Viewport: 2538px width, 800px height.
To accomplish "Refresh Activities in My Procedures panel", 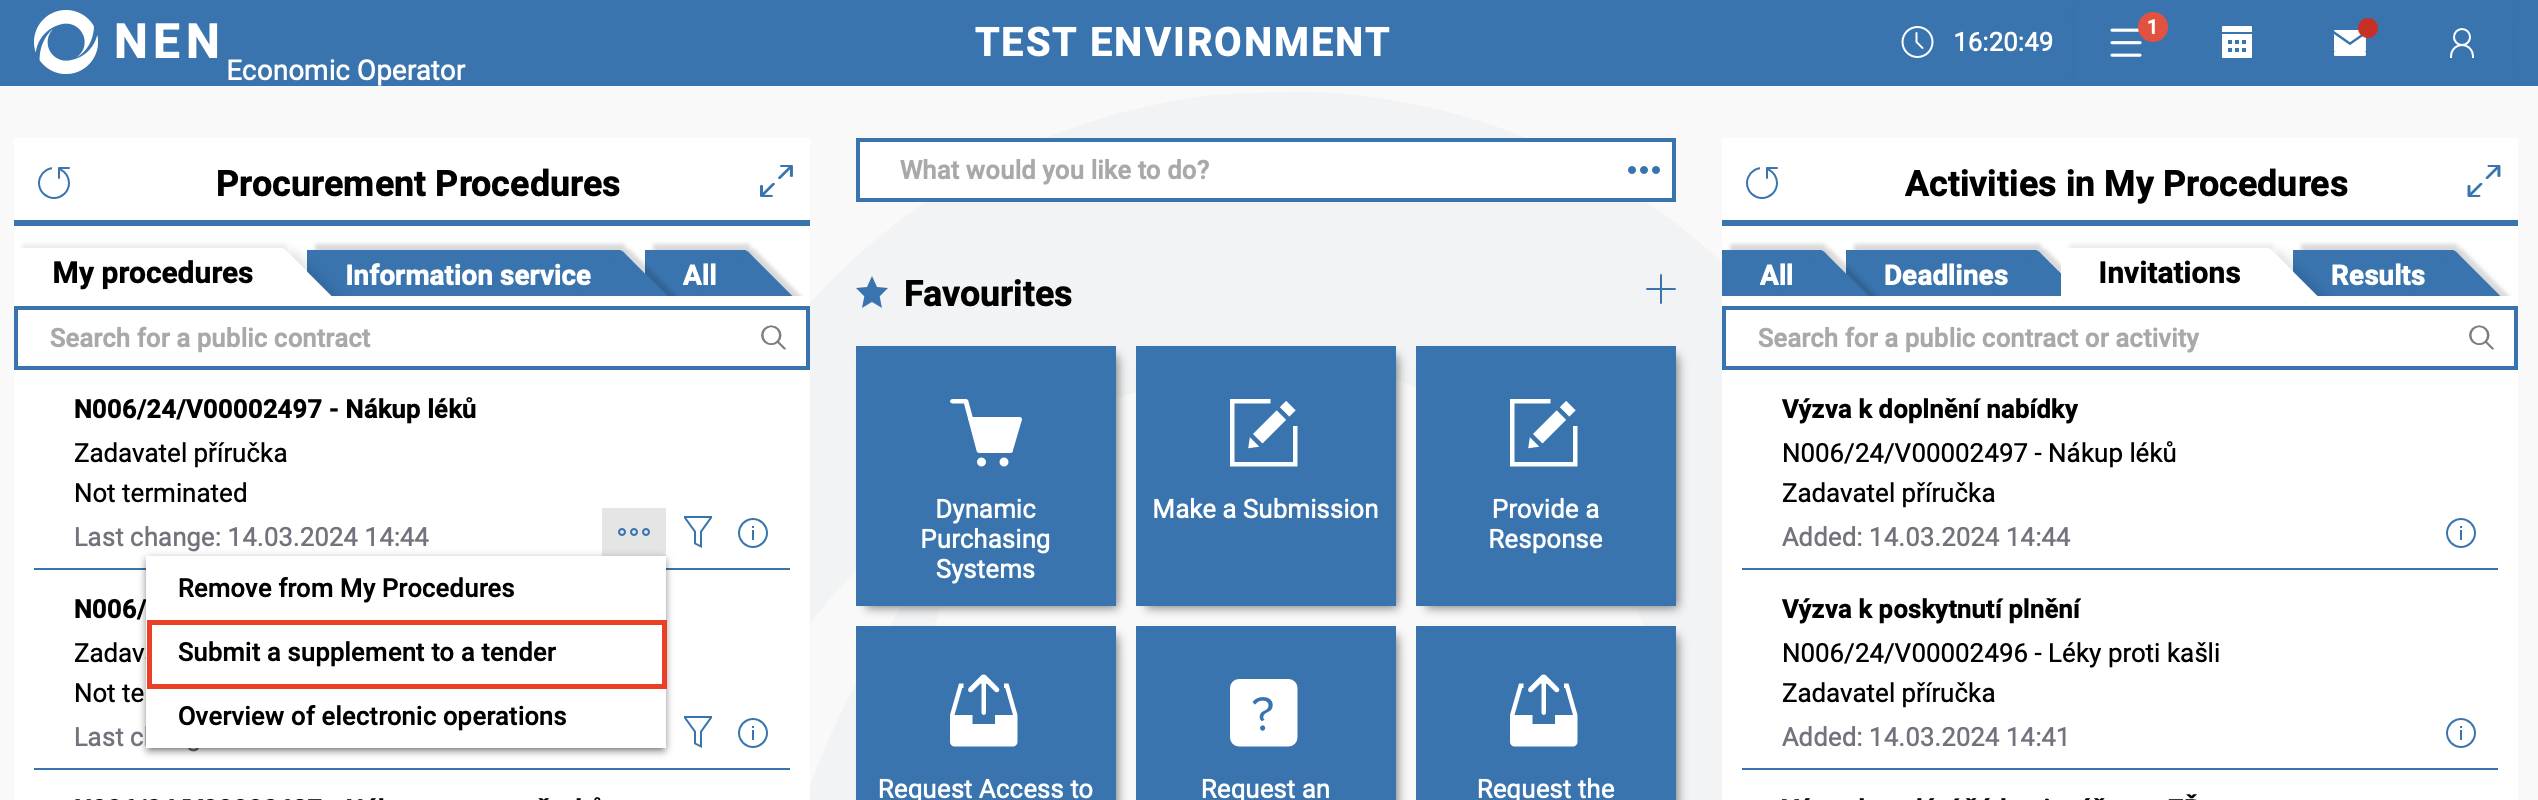I will (x=1762, y=183).
